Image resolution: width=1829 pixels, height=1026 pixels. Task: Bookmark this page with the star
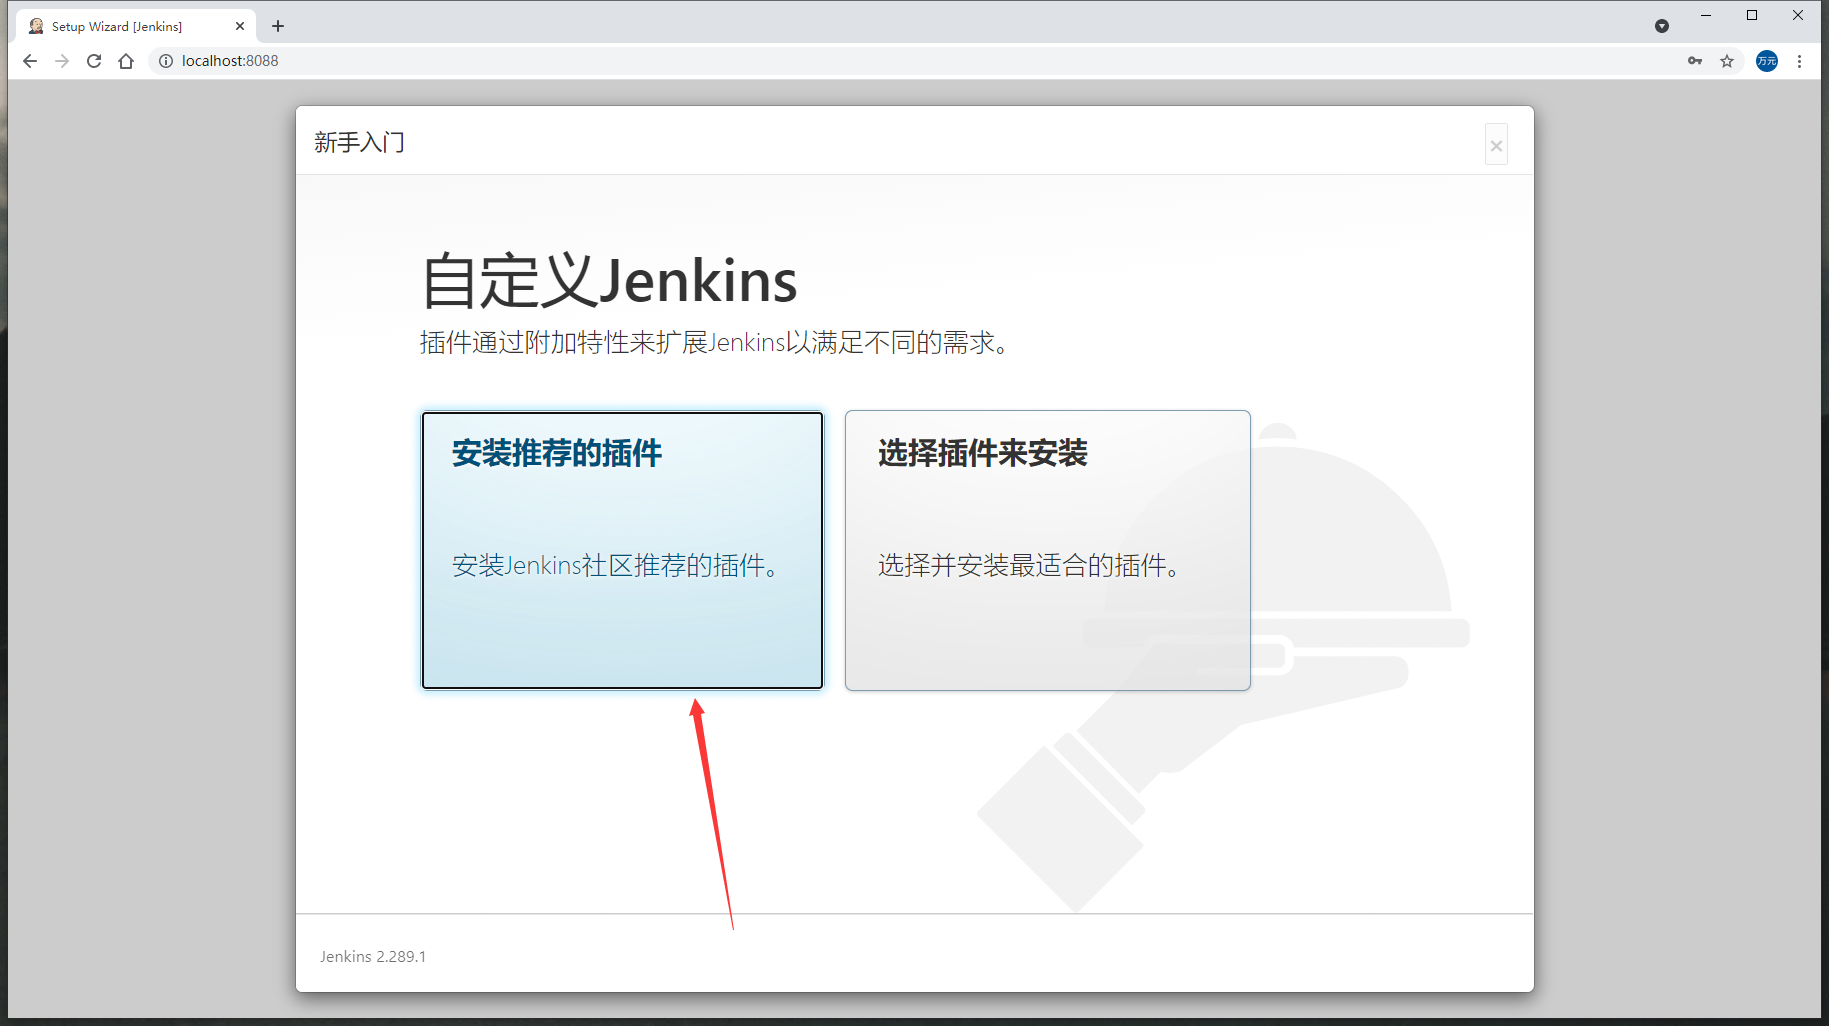point(1727,61)
